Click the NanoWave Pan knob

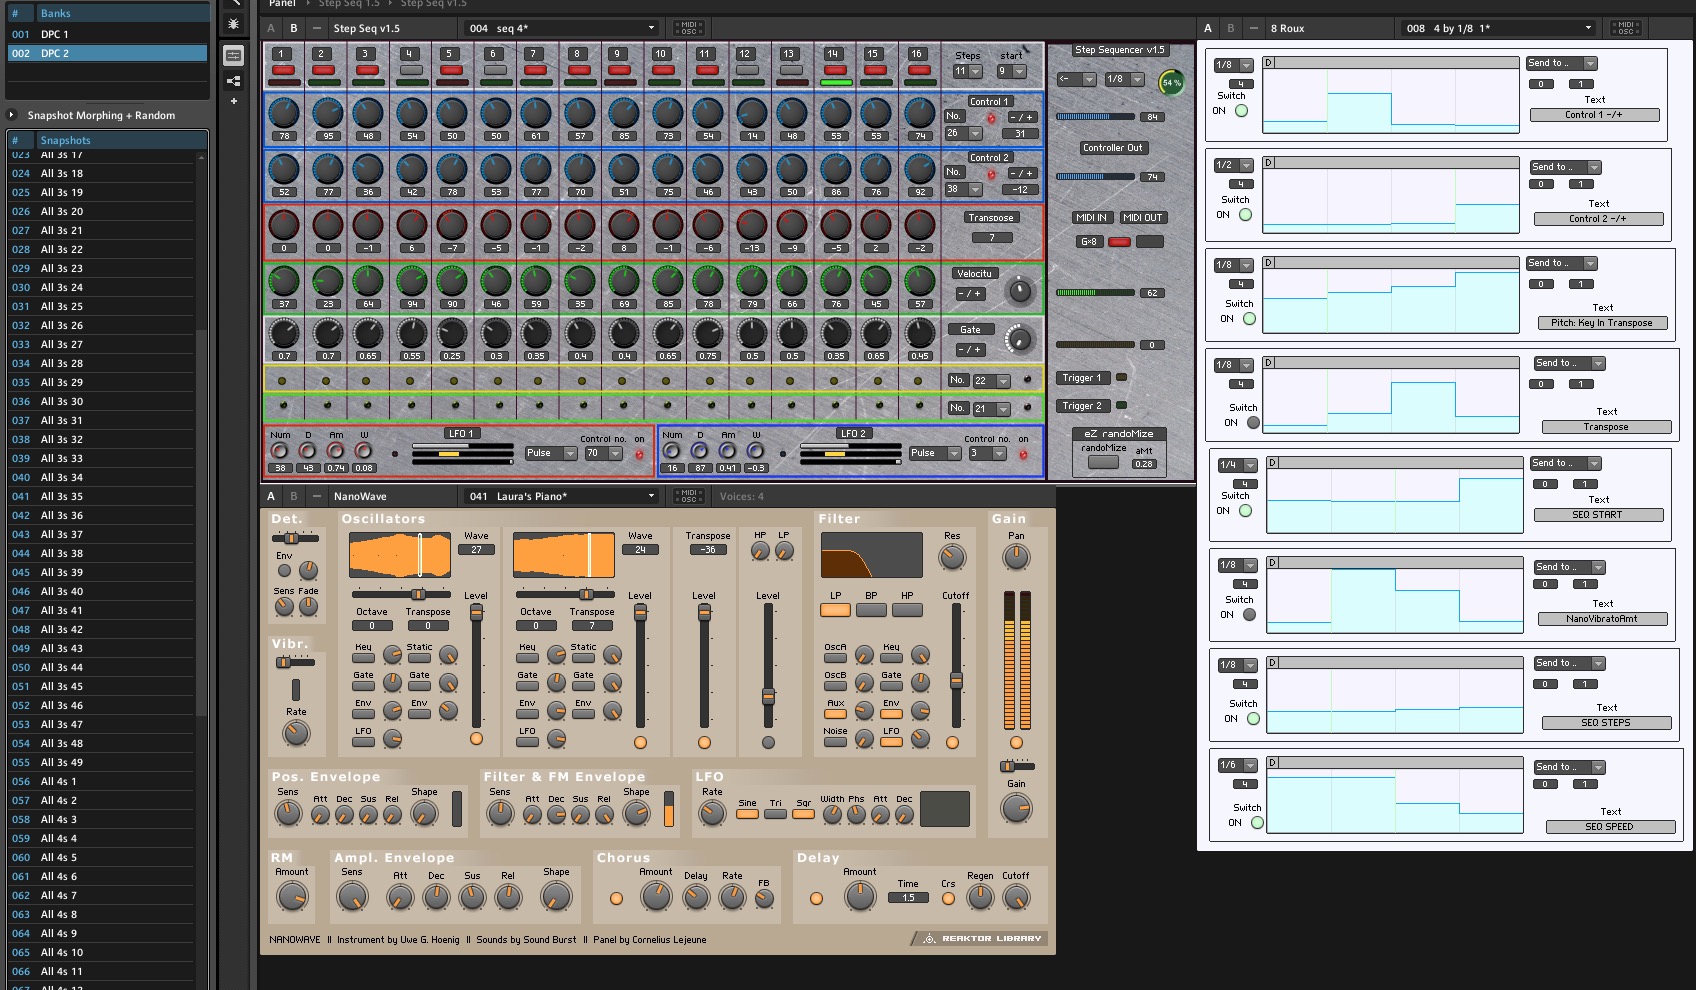pos(1016,558)
